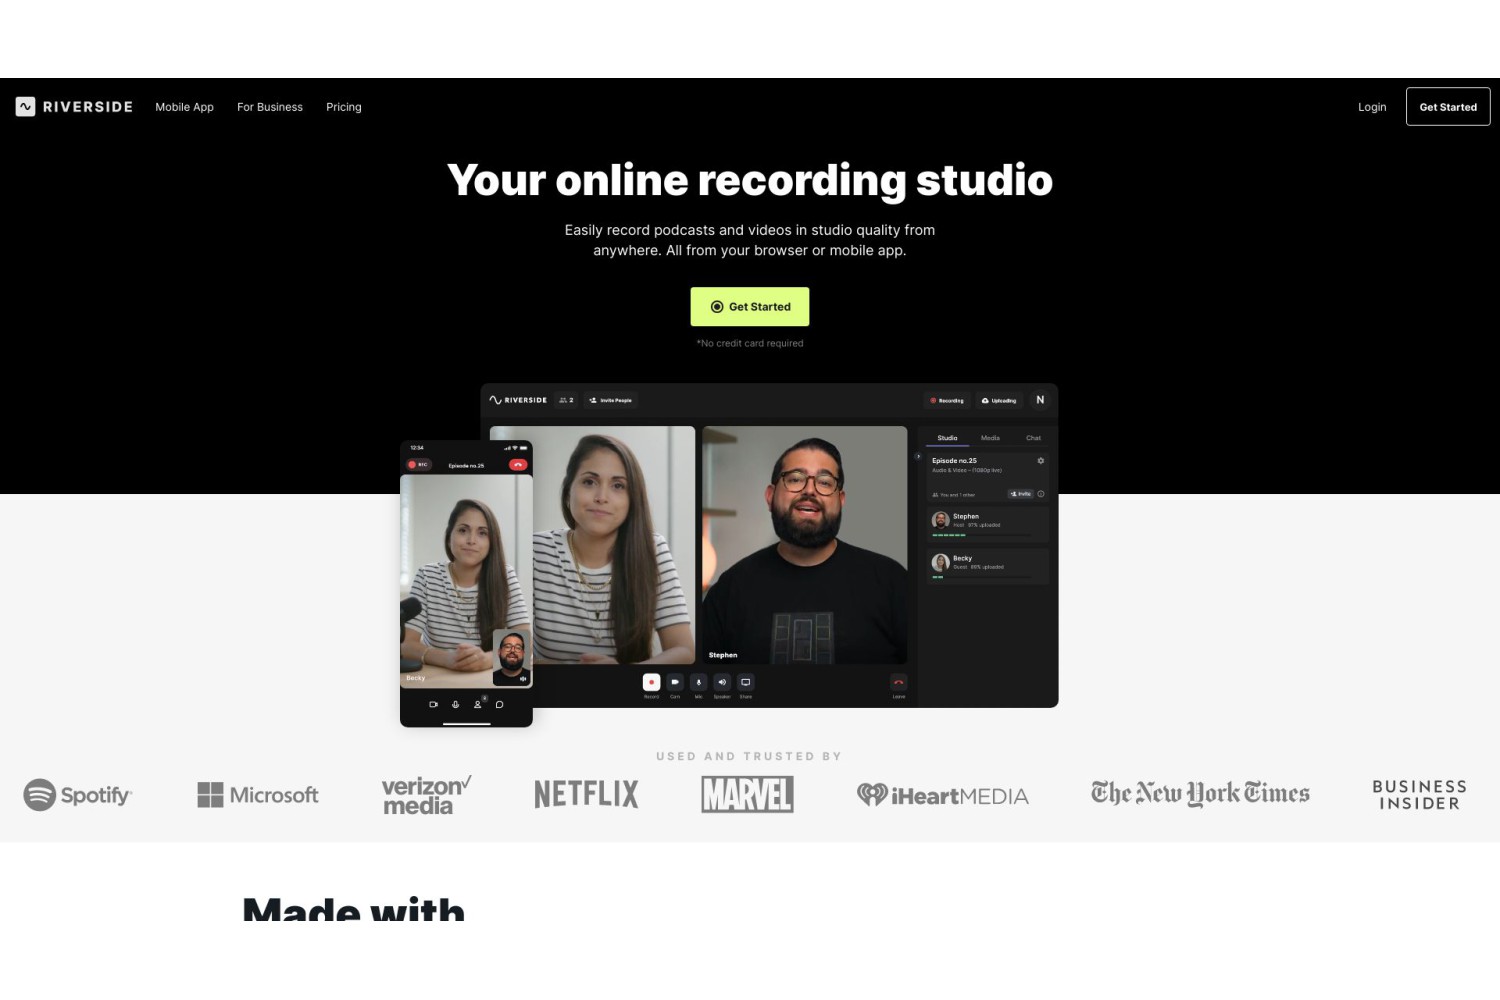
Task: Click the Marvel logo
Action: [747, 795]
